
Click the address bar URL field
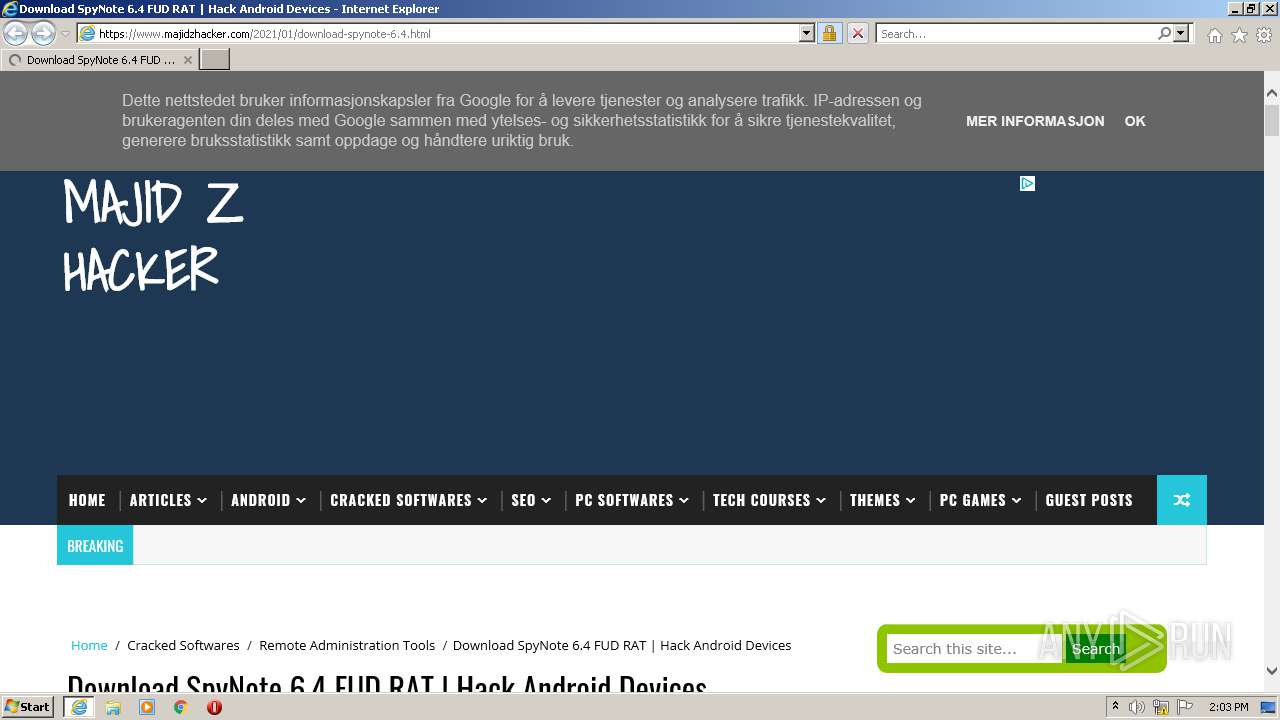pyautogui.click(x=438, y=33)
